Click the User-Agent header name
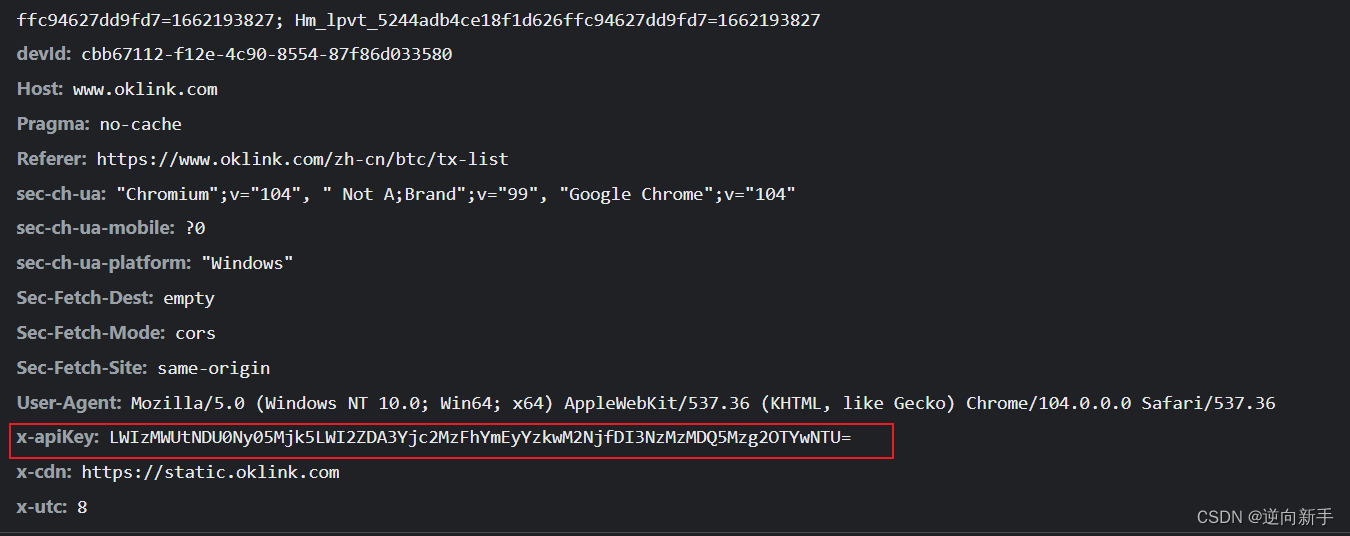This screenshot has width=1350, height=536. [x=70, y=403]
